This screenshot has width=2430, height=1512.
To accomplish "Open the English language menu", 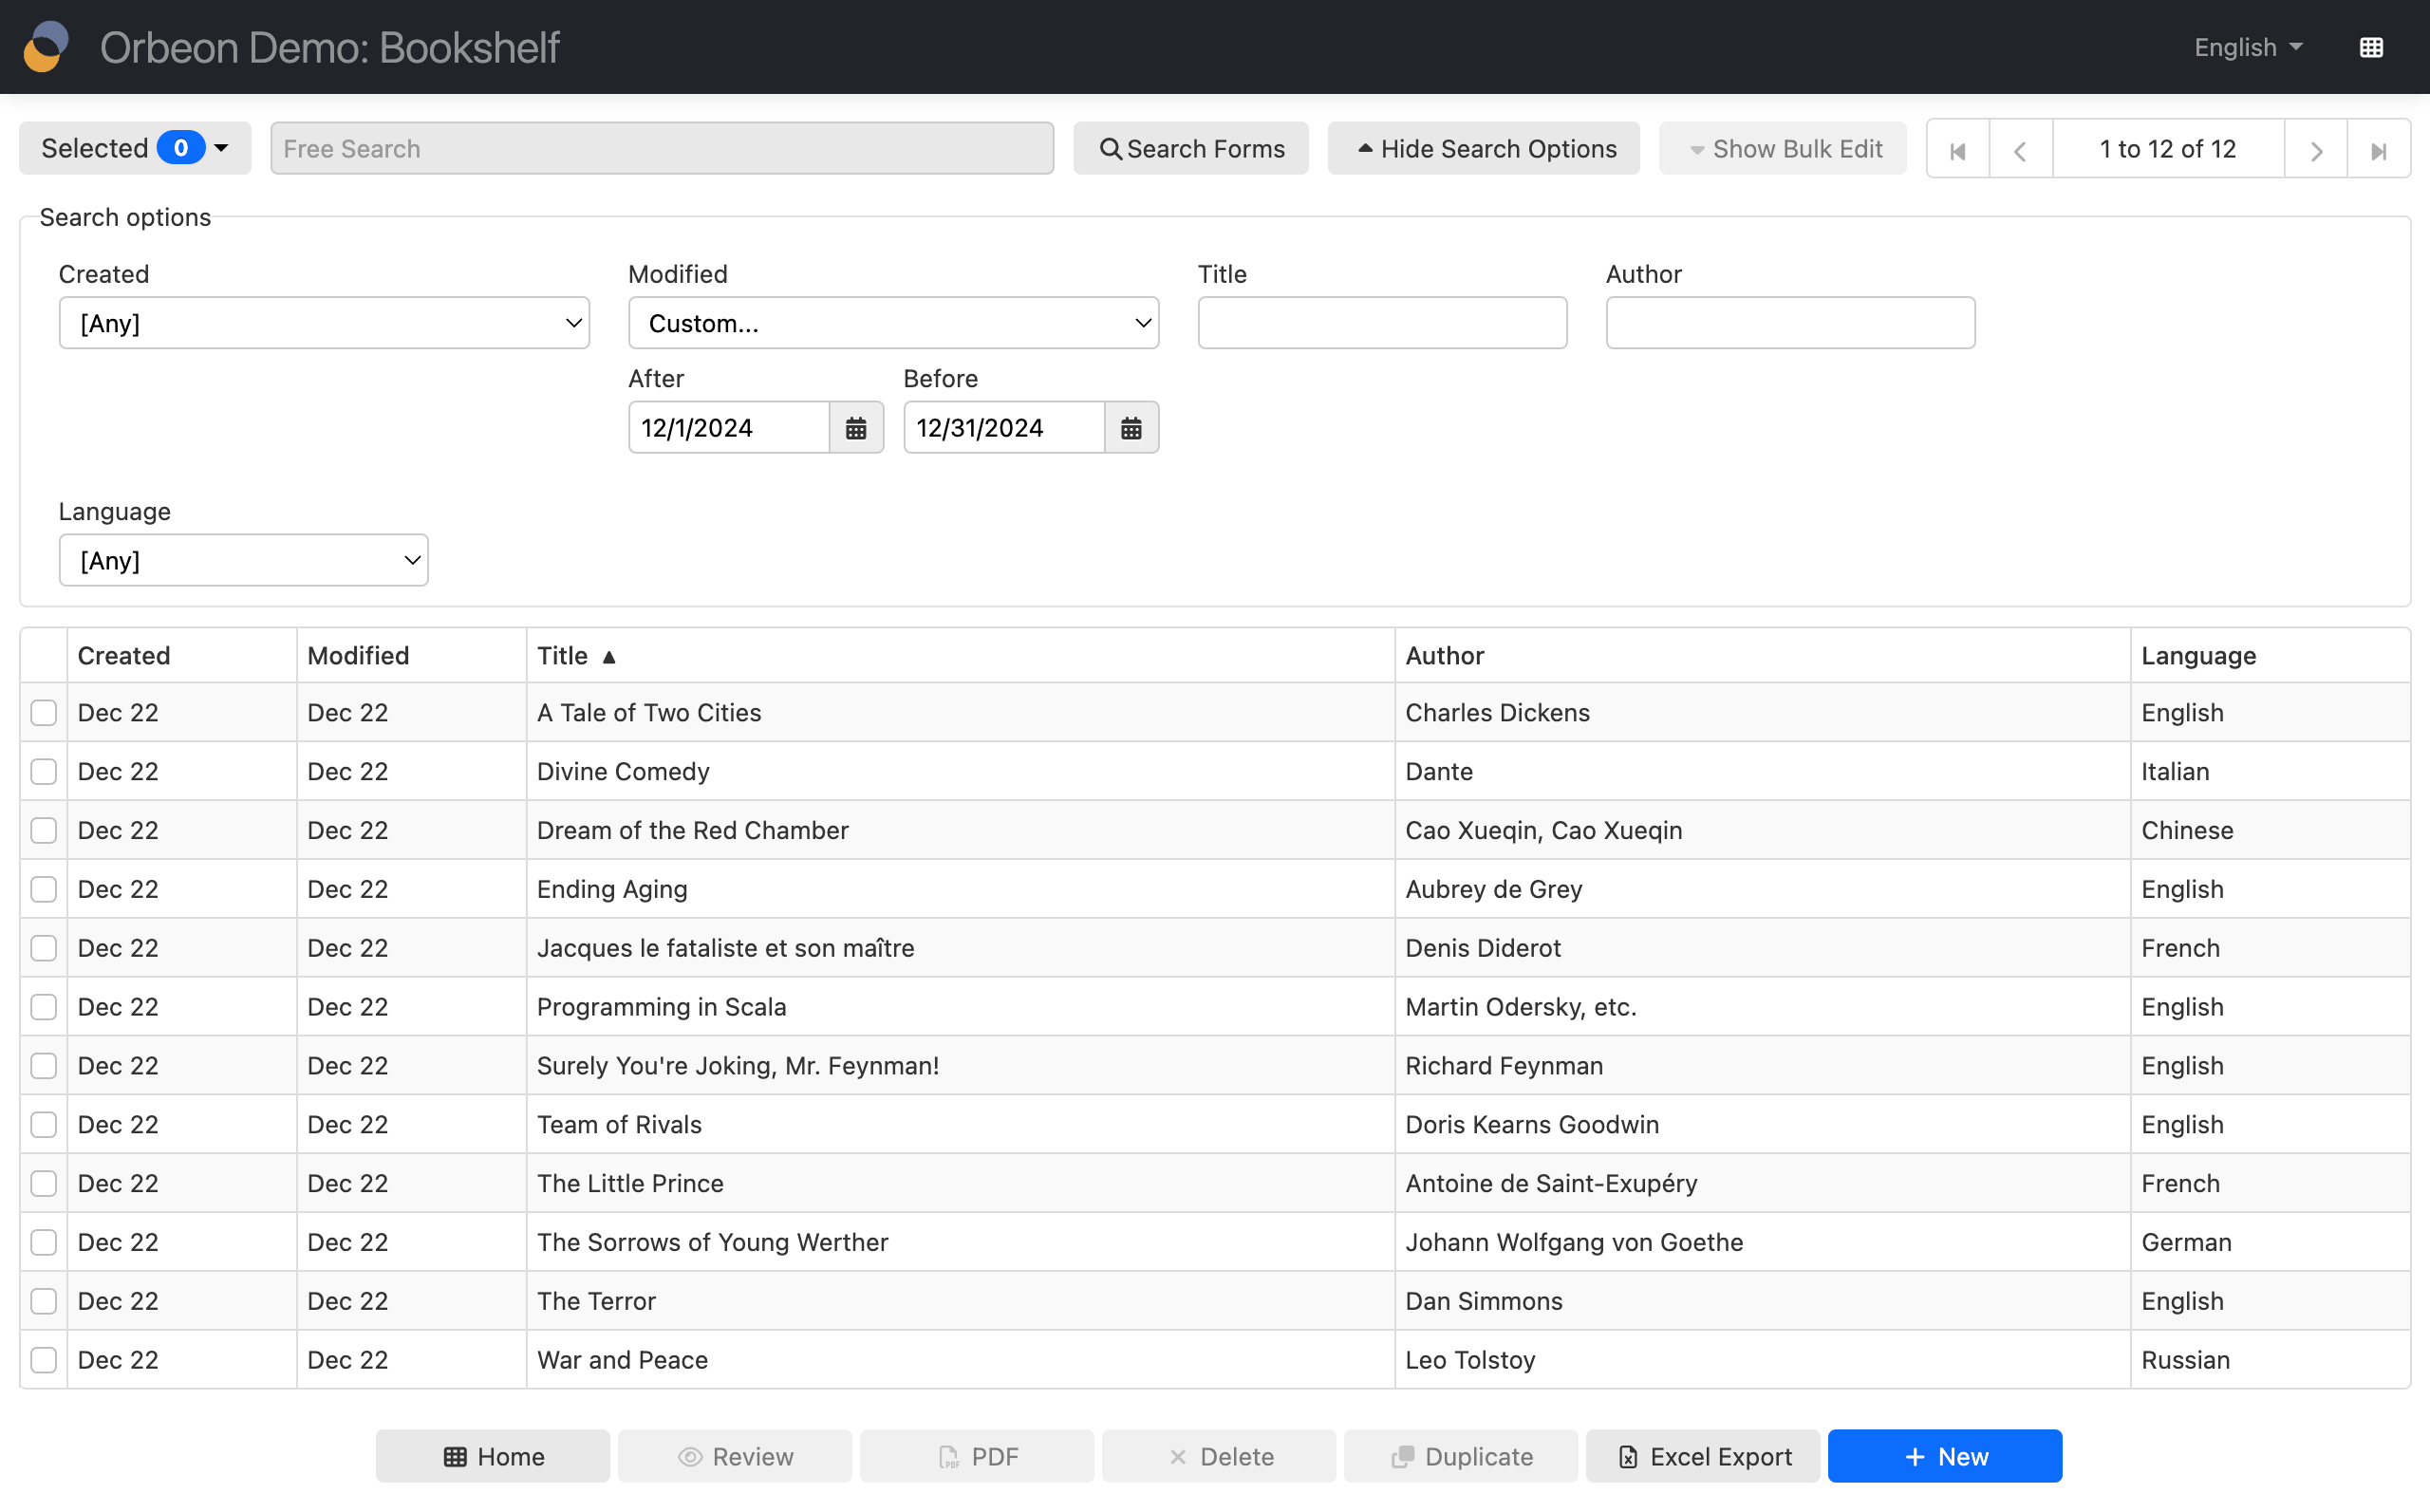I will click(x=2248, y=47).
